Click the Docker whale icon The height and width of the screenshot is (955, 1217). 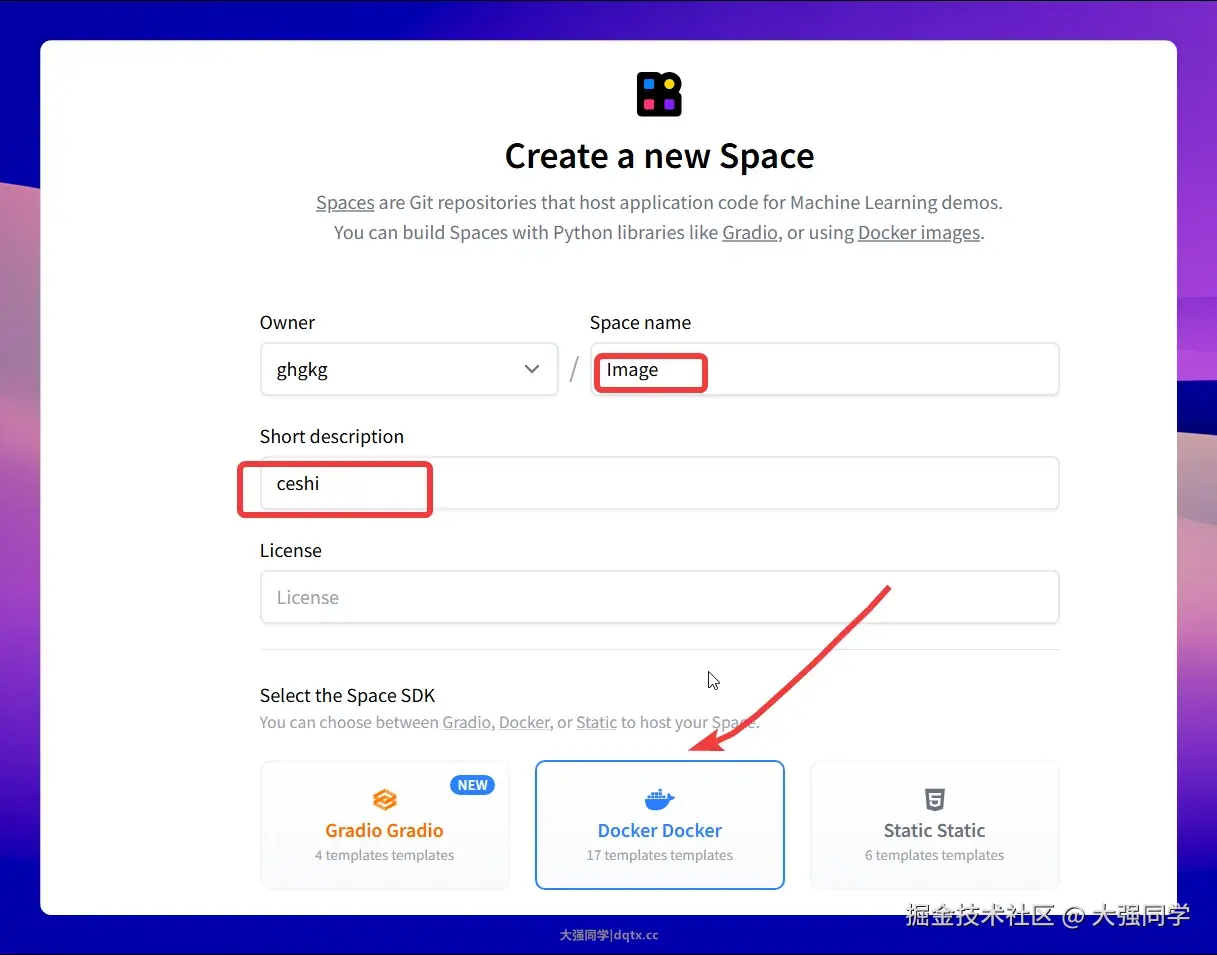(x=659, y=799)
